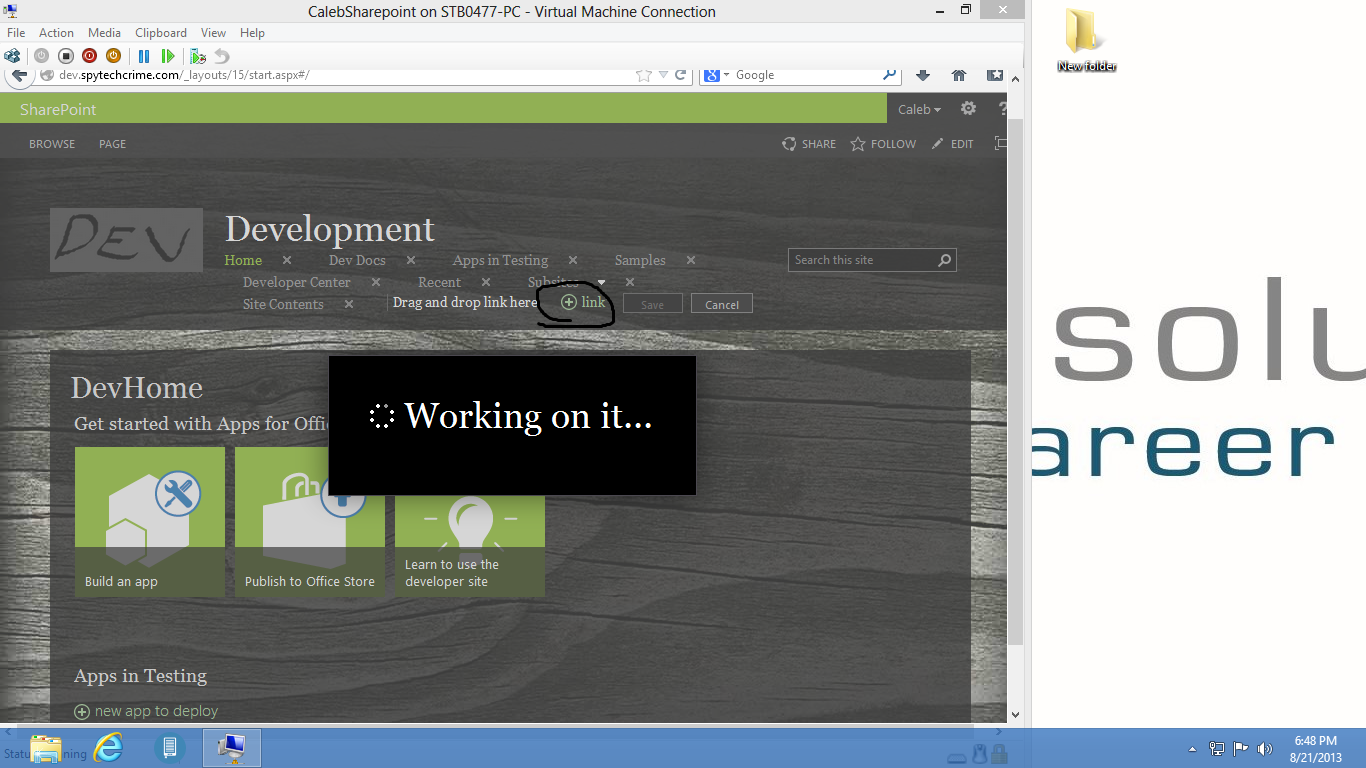Click the site search magnifier icon
The height and width of the screenshot is (768, 1366).
point(945,260)
